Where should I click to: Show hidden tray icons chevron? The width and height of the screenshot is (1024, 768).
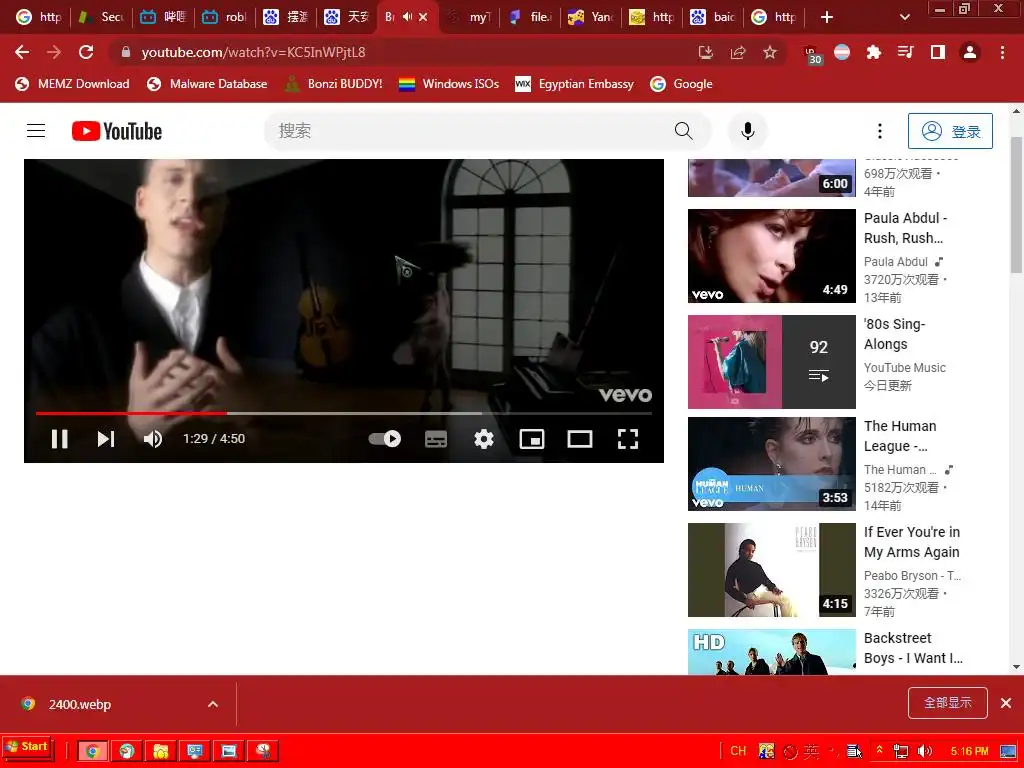(880, 751)
